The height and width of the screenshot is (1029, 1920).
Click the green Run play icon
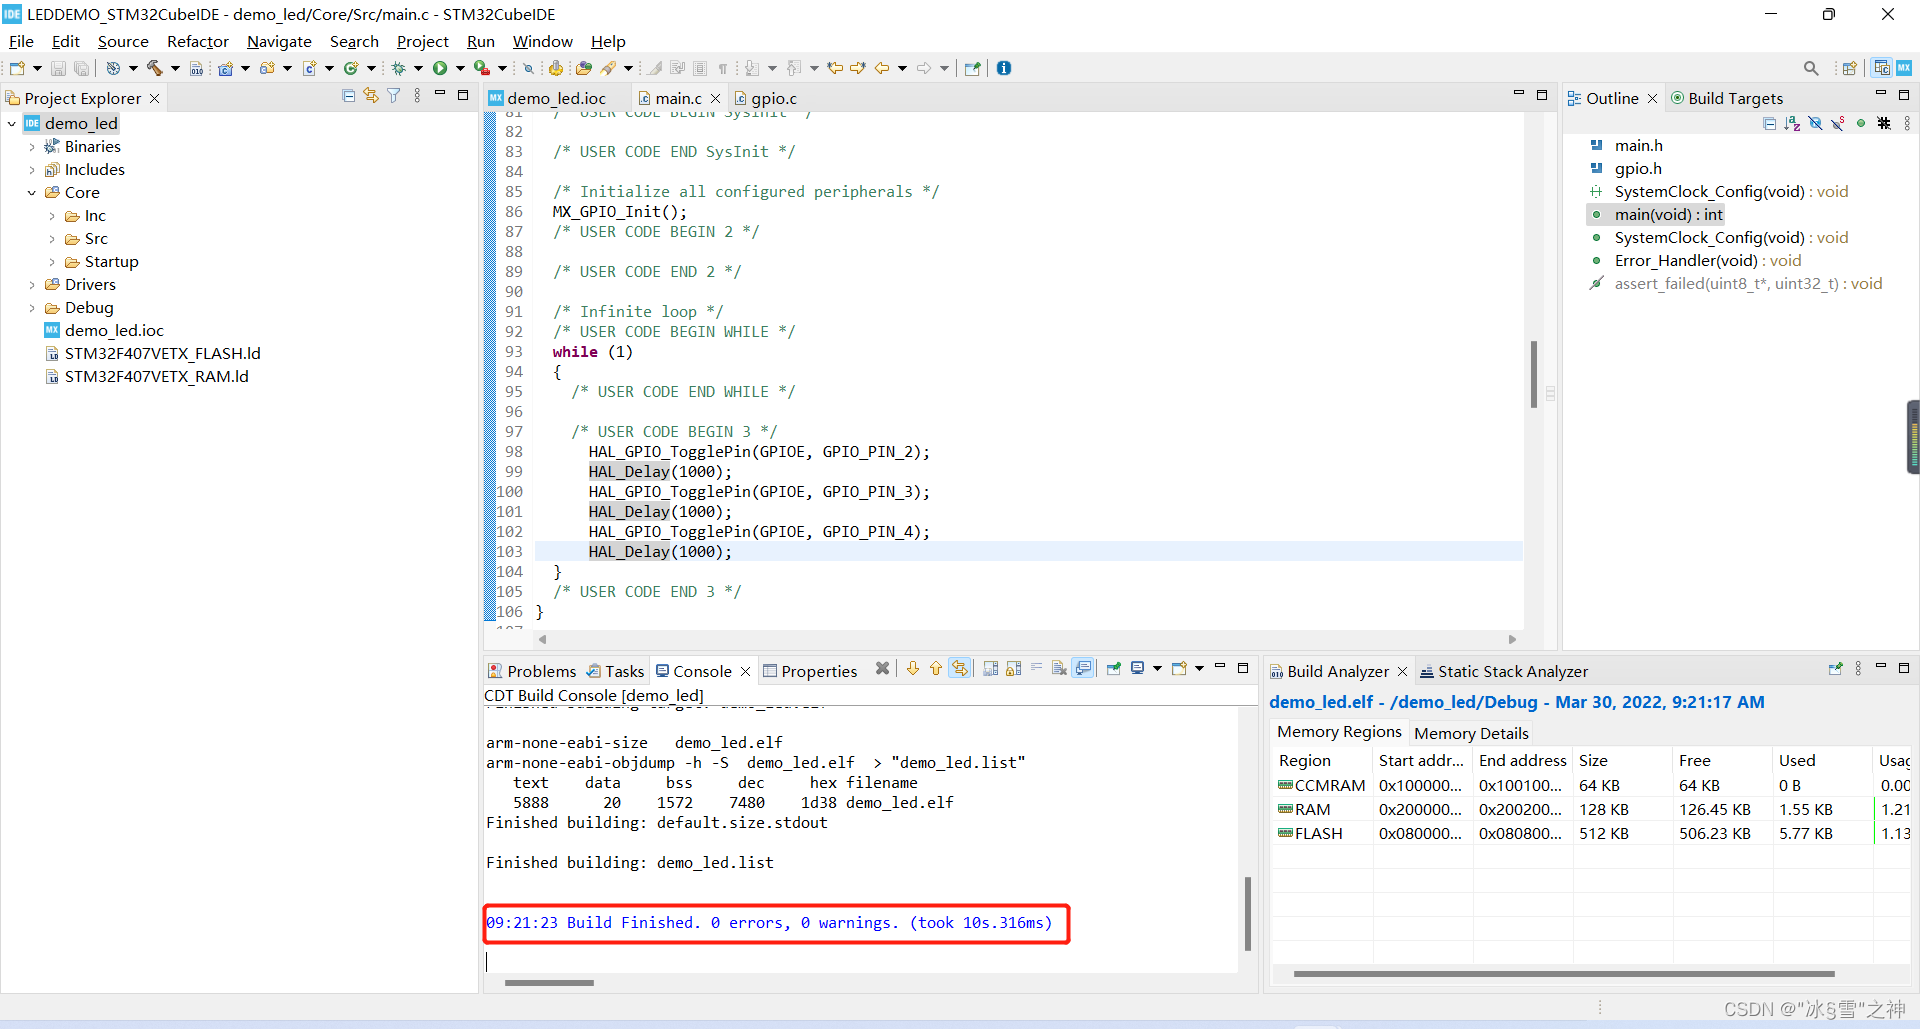point(440,68)
